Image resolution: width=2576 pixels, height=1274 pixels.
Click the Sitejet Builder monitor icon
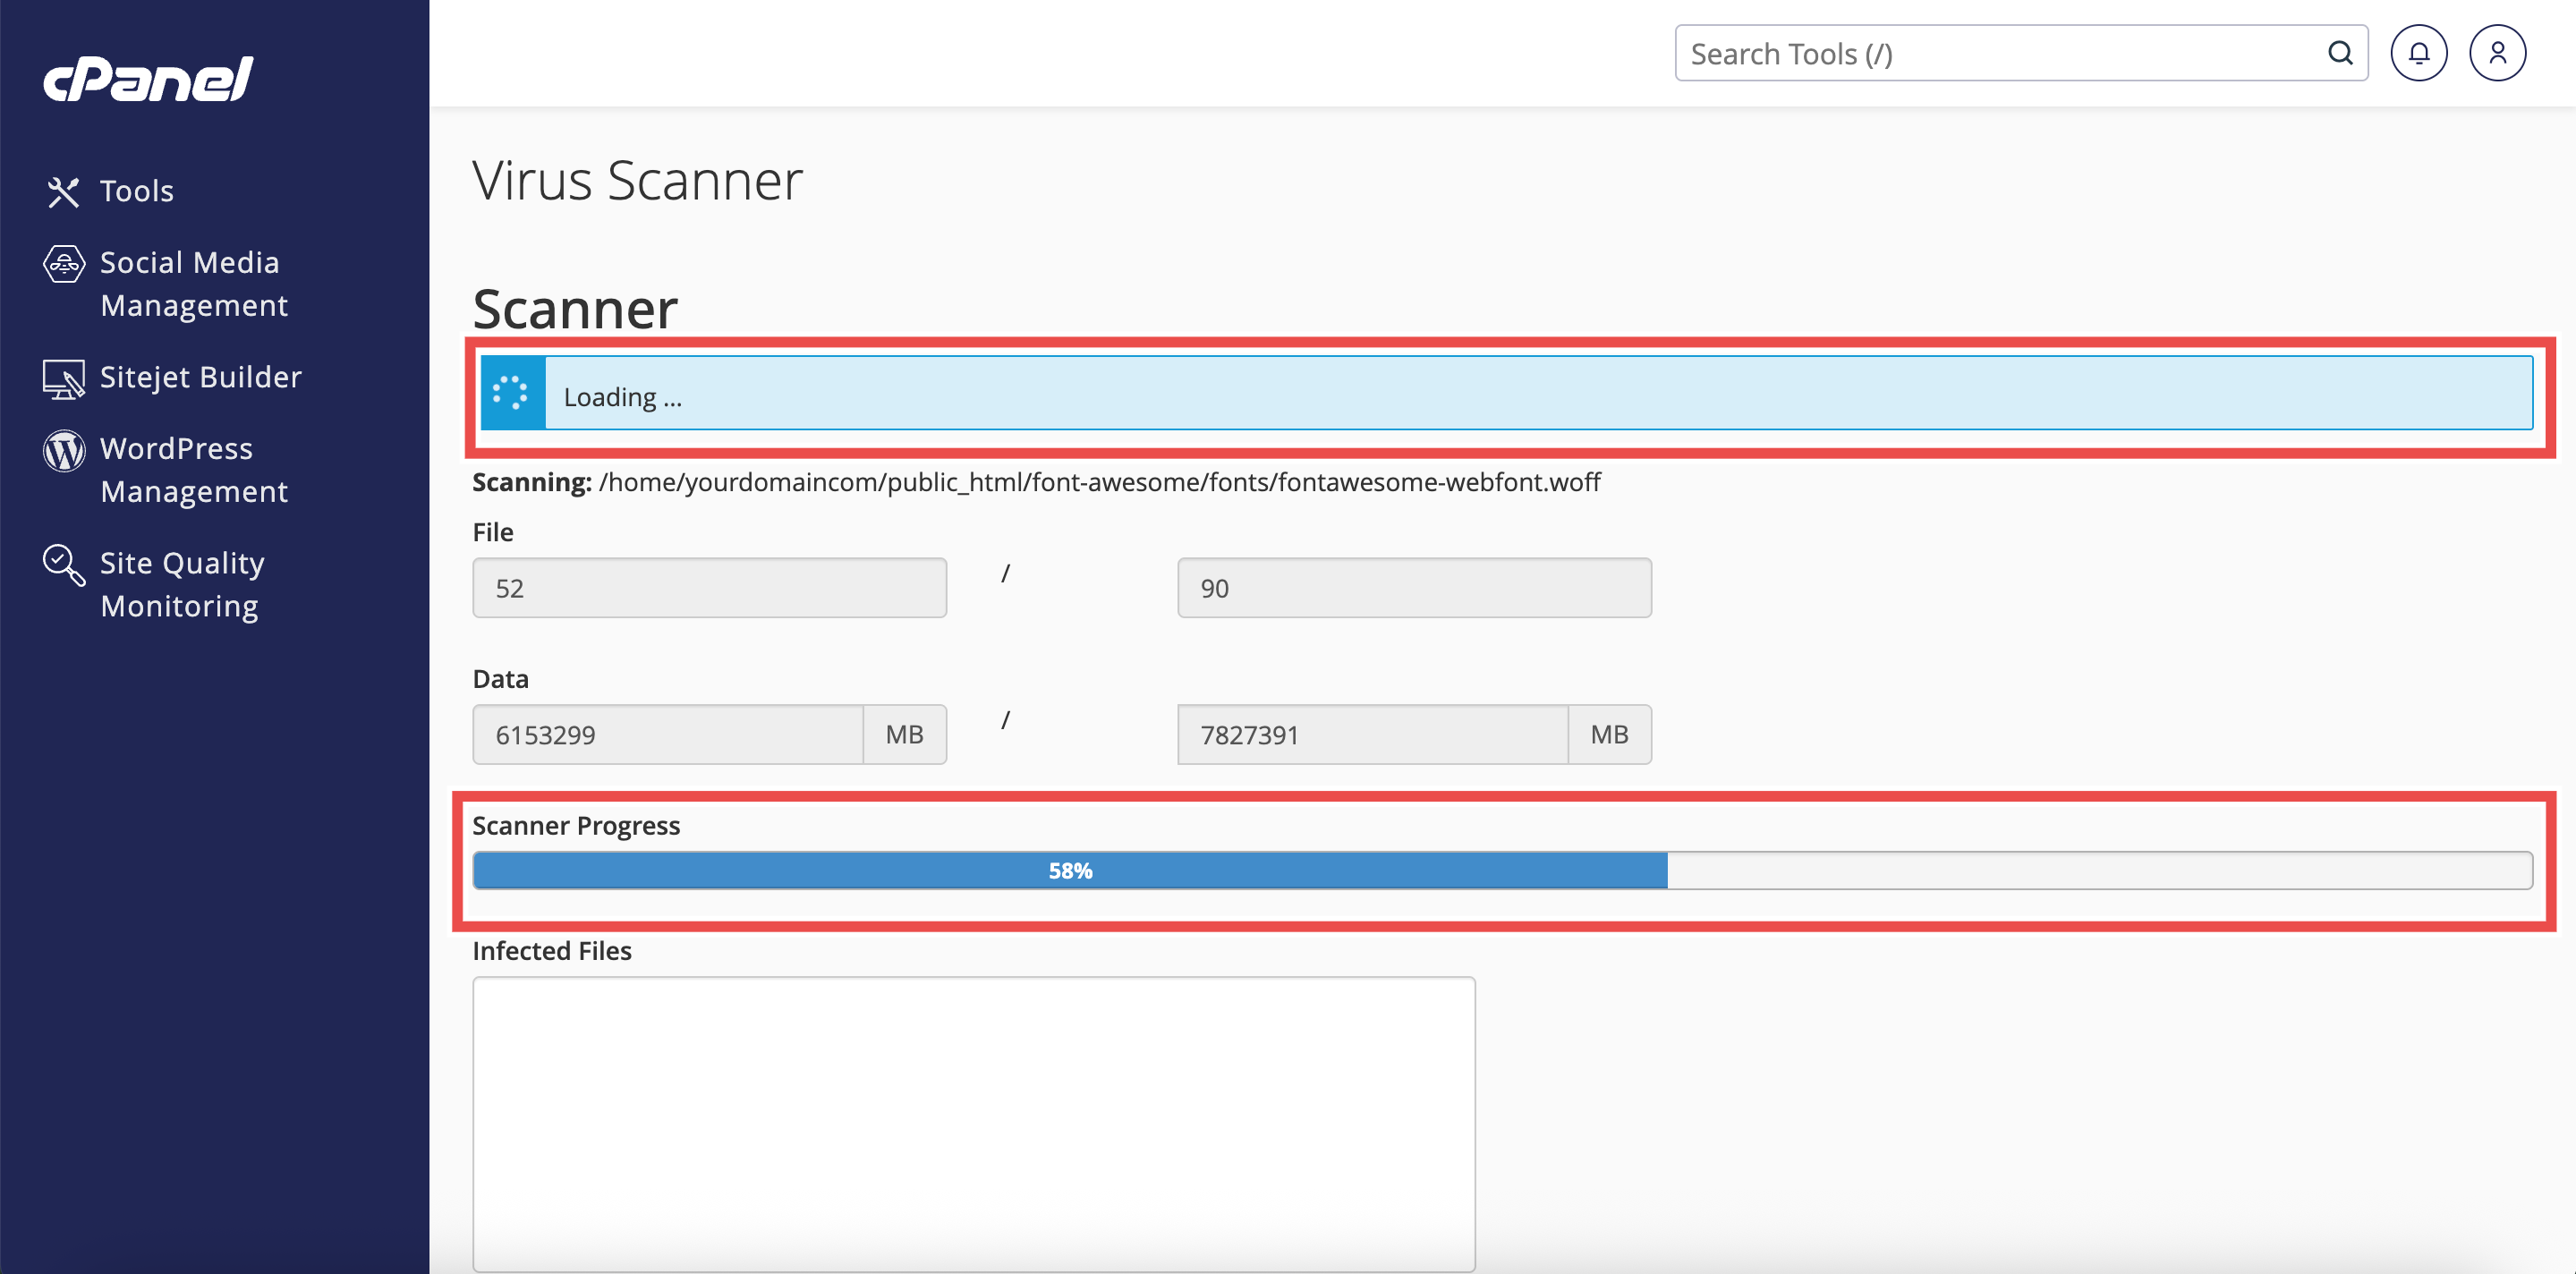(64, 379)
